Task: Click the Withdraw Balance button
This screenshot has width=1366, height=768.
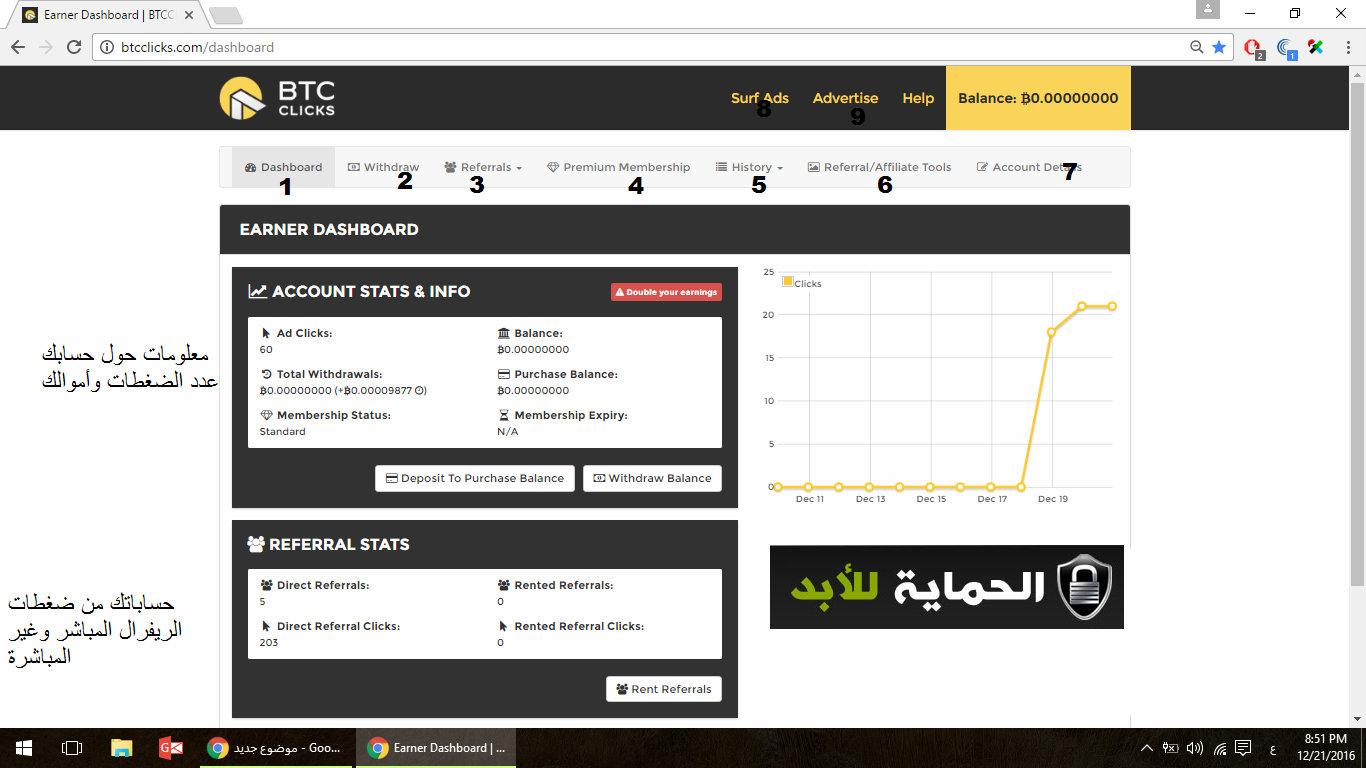Action: 652,478
